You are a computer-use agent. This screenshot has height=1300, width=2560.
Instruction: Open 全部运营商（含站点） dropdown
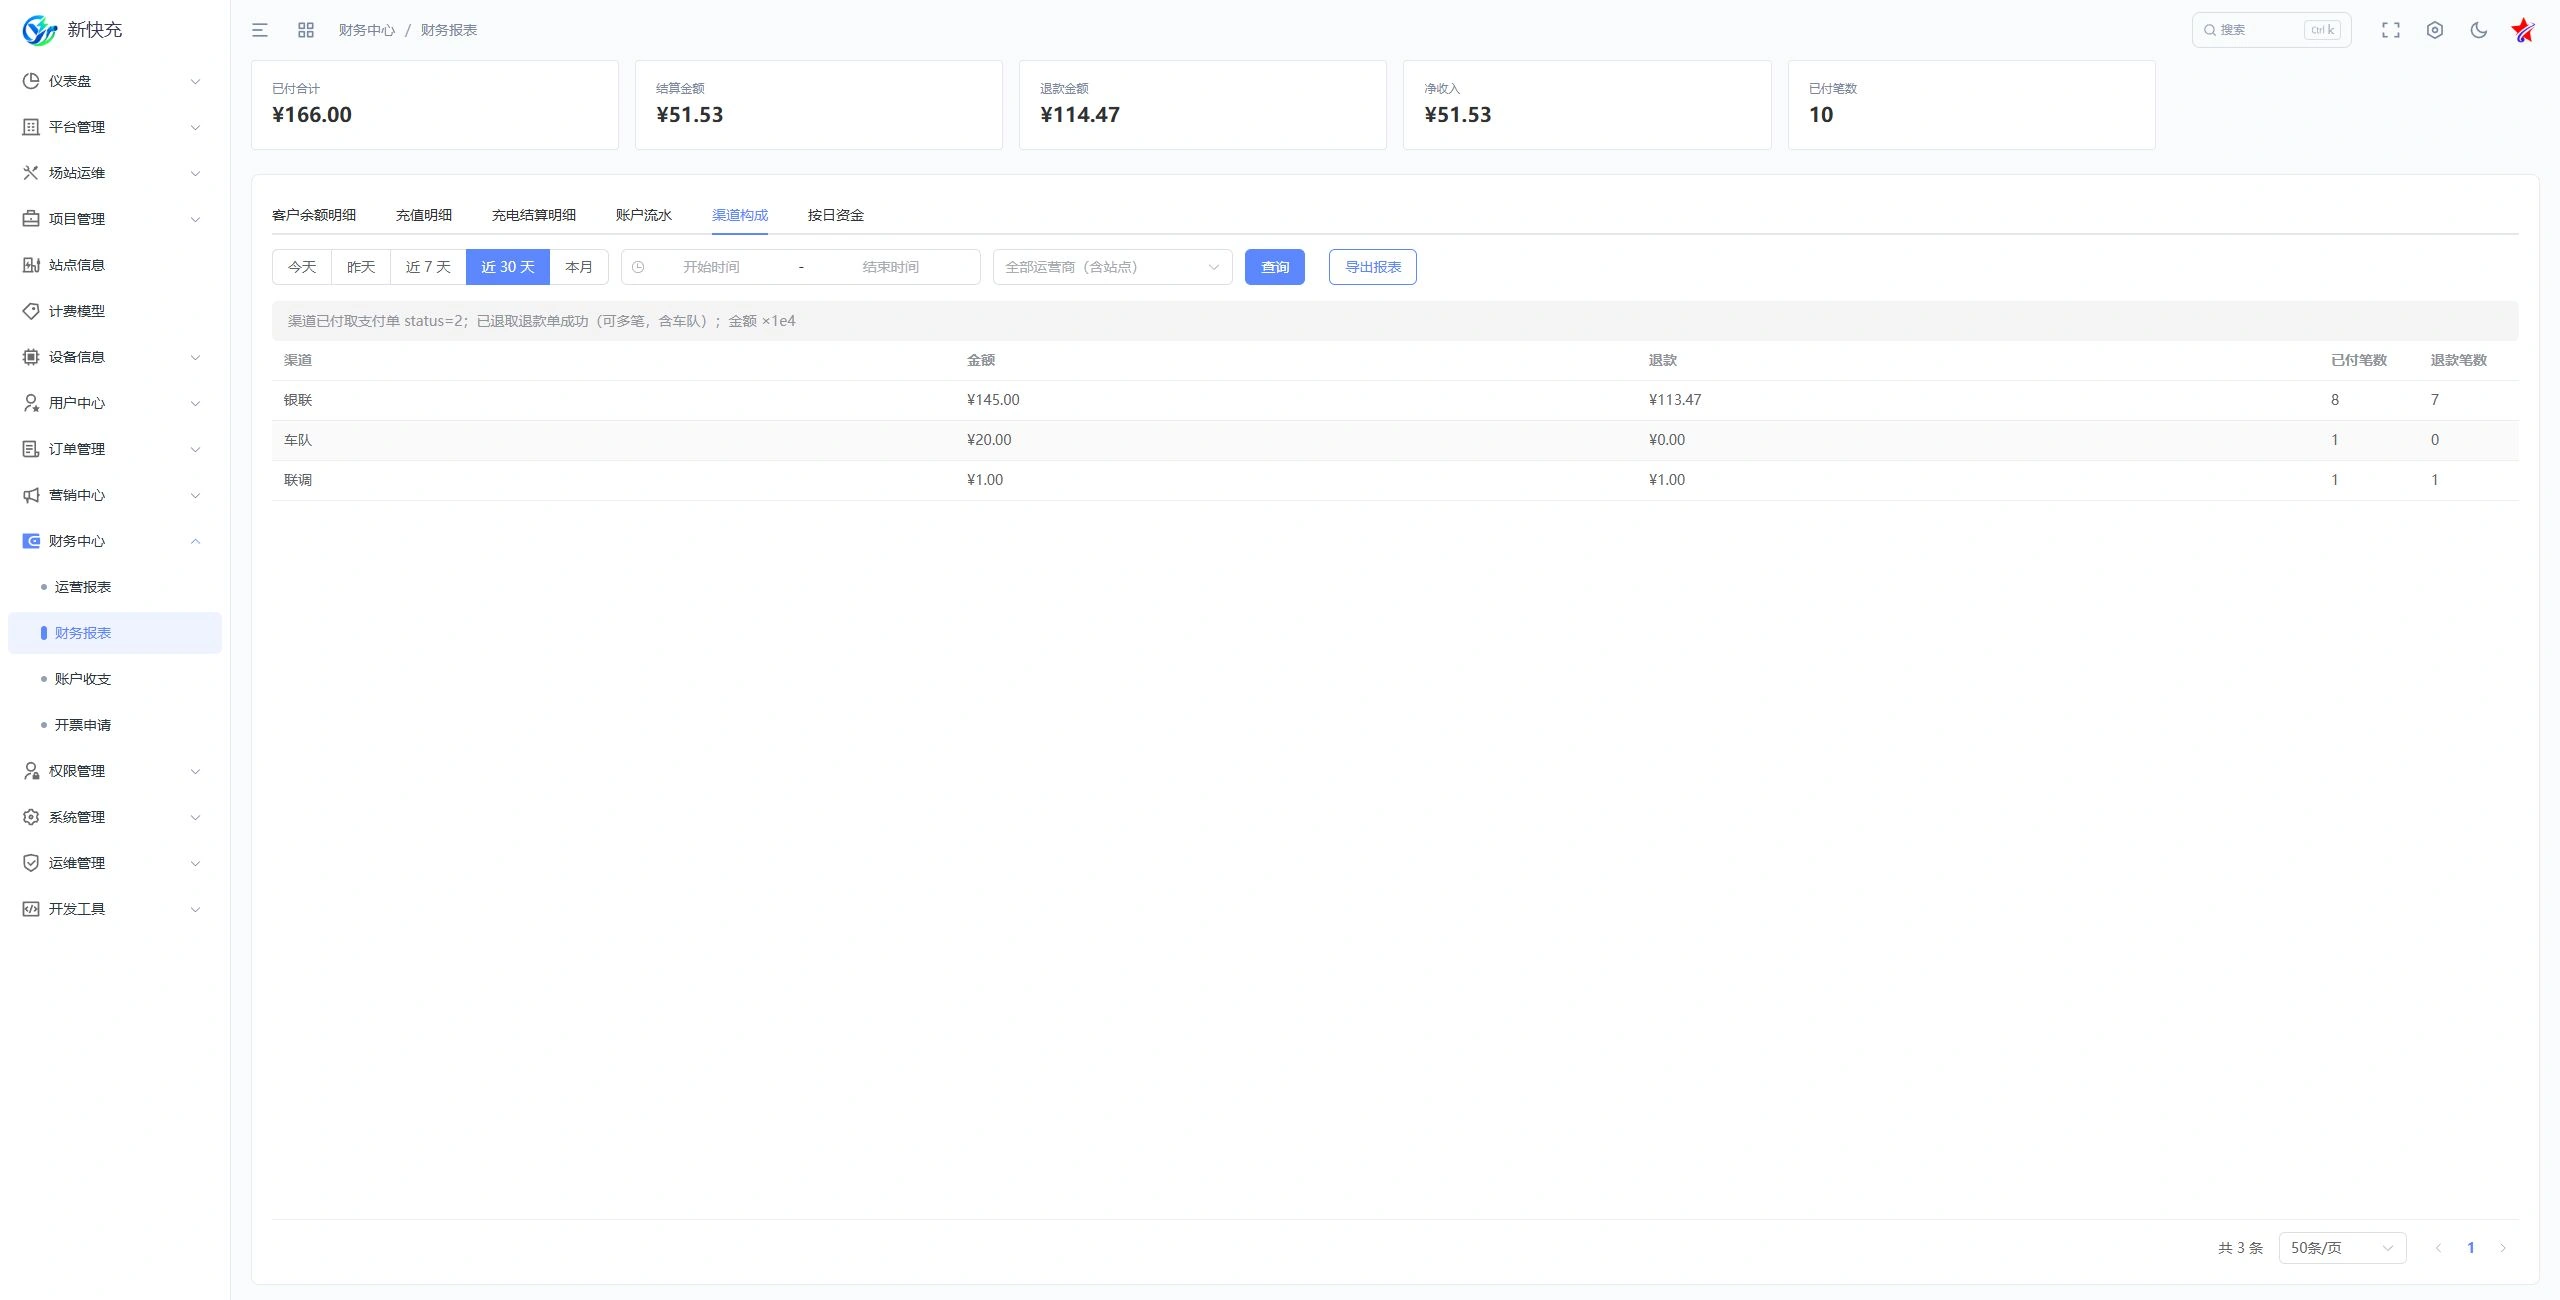point(1112,267)
